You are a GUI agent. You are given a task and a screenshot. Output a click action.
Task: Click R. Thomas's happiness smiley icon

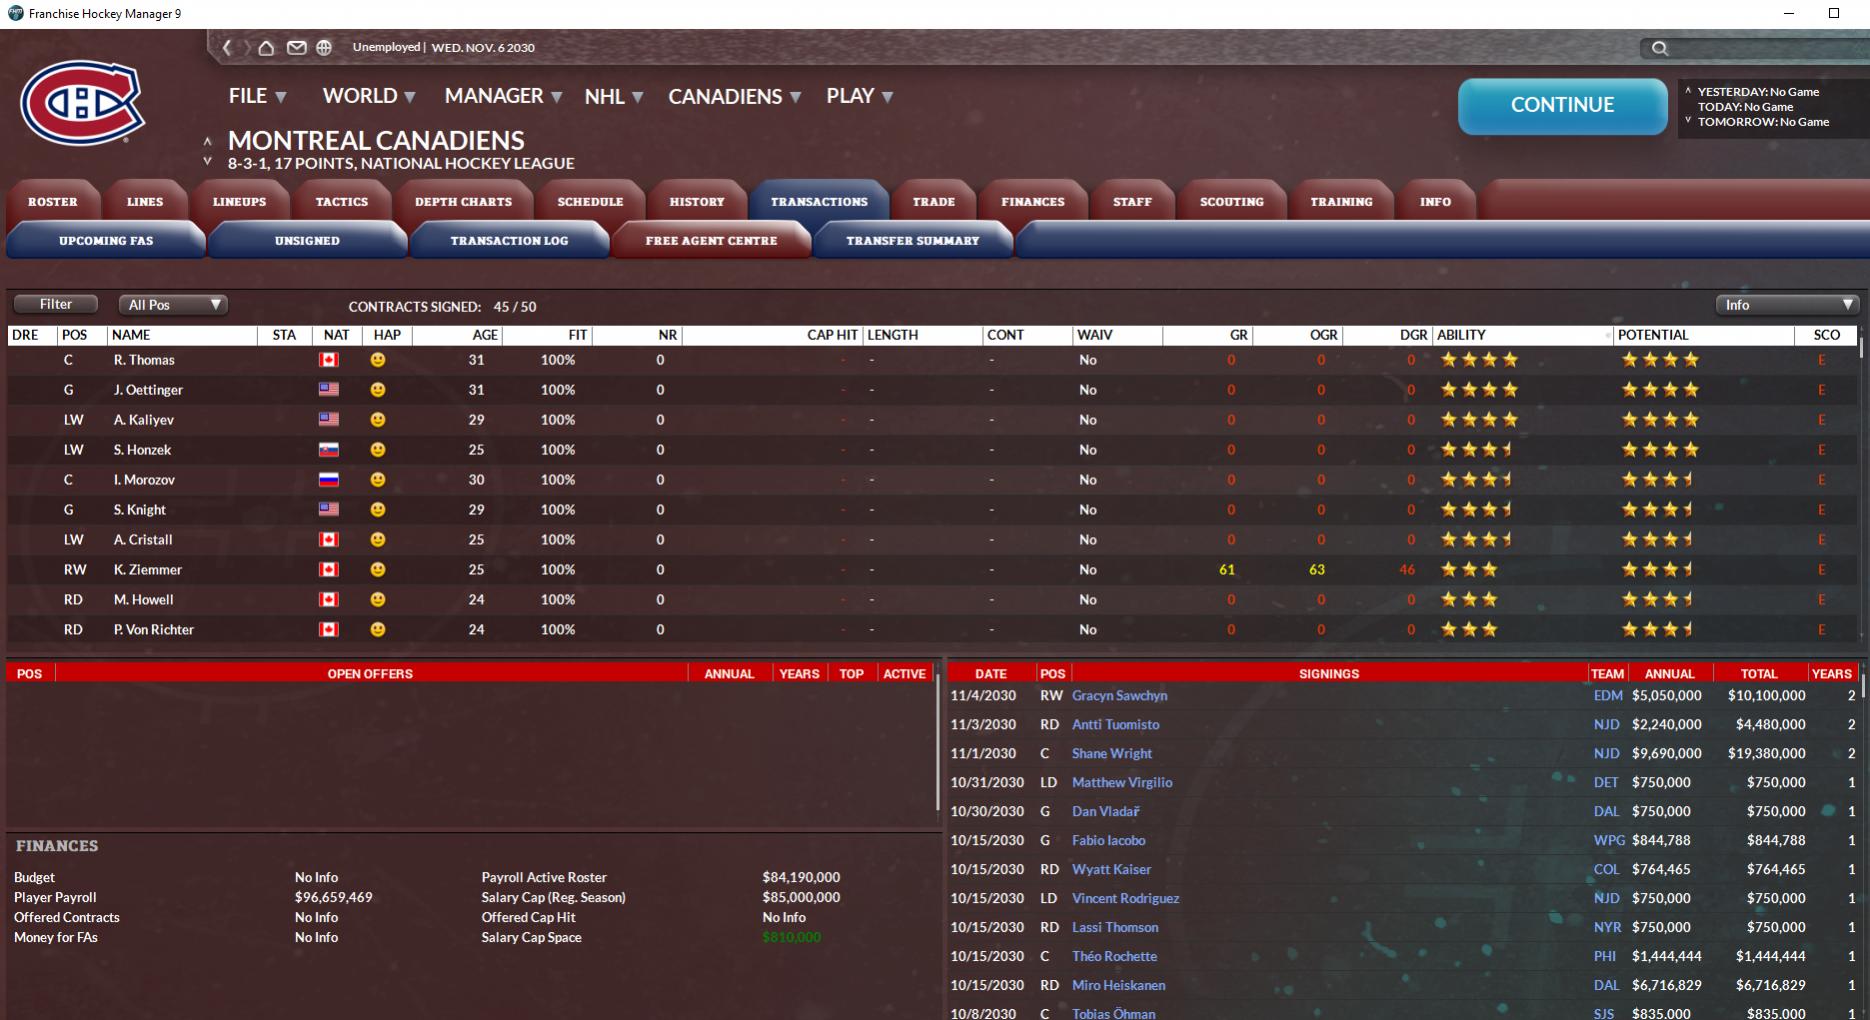click(x=378, y=360)
